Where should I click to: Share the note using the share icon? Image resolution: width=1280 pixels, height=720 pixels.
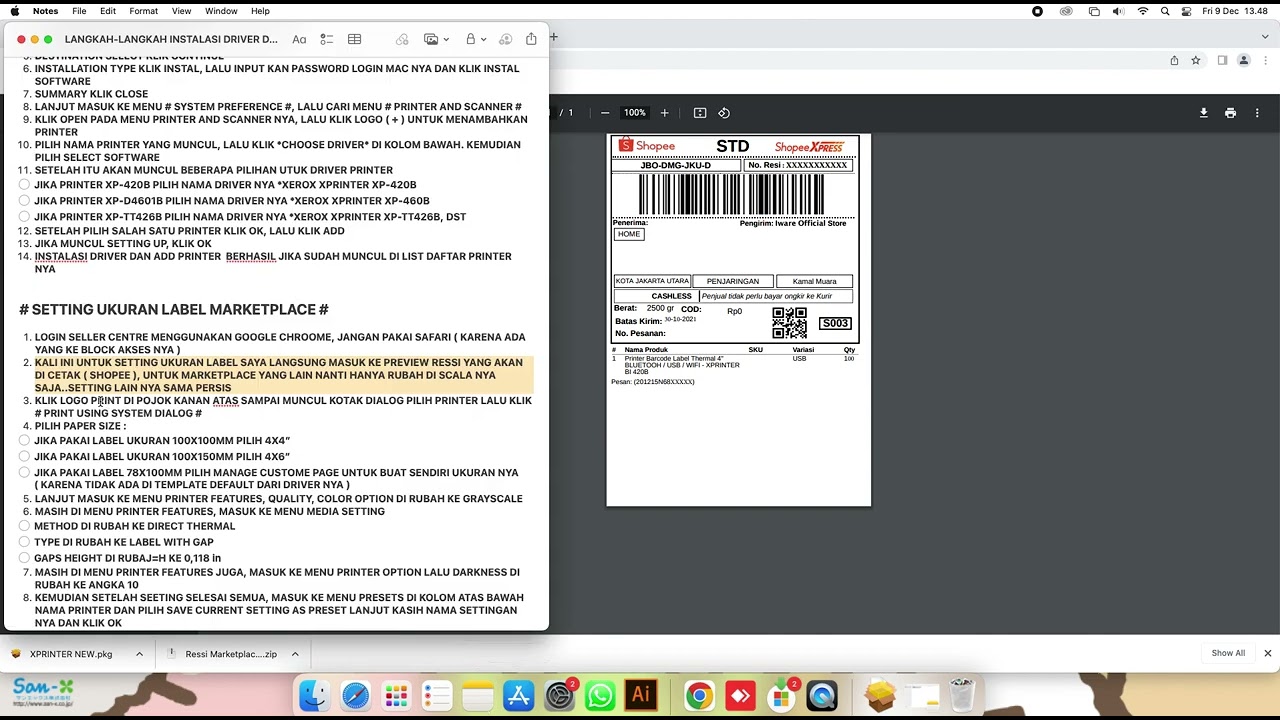pyautogui.click(x=531, y=39)
